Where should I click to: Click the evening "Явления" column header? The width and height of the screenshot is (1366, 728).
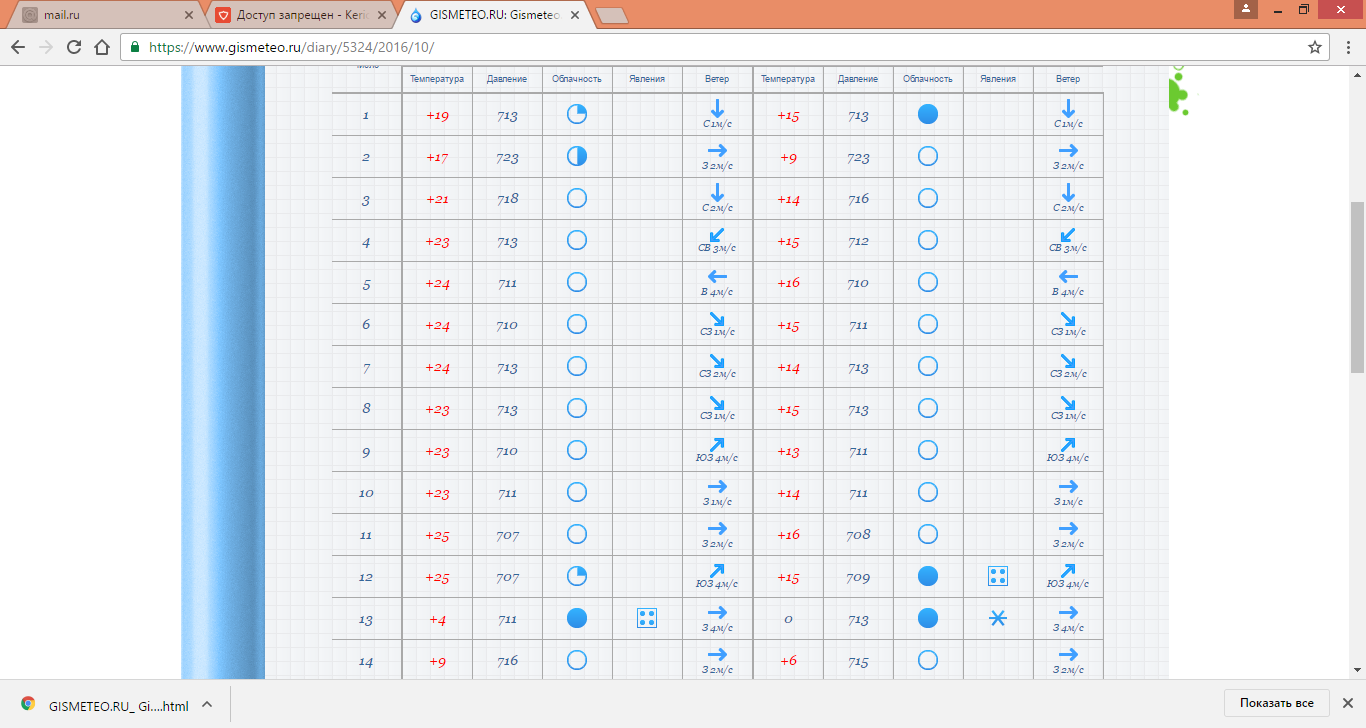coord(998,79)
